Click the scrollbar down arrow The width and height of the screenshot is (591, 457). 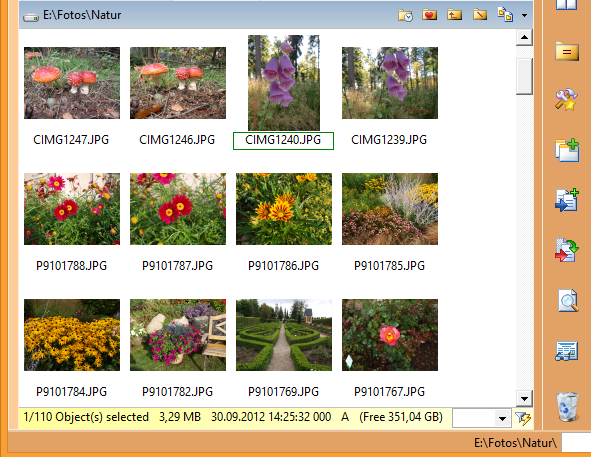(x=524, y=398)
